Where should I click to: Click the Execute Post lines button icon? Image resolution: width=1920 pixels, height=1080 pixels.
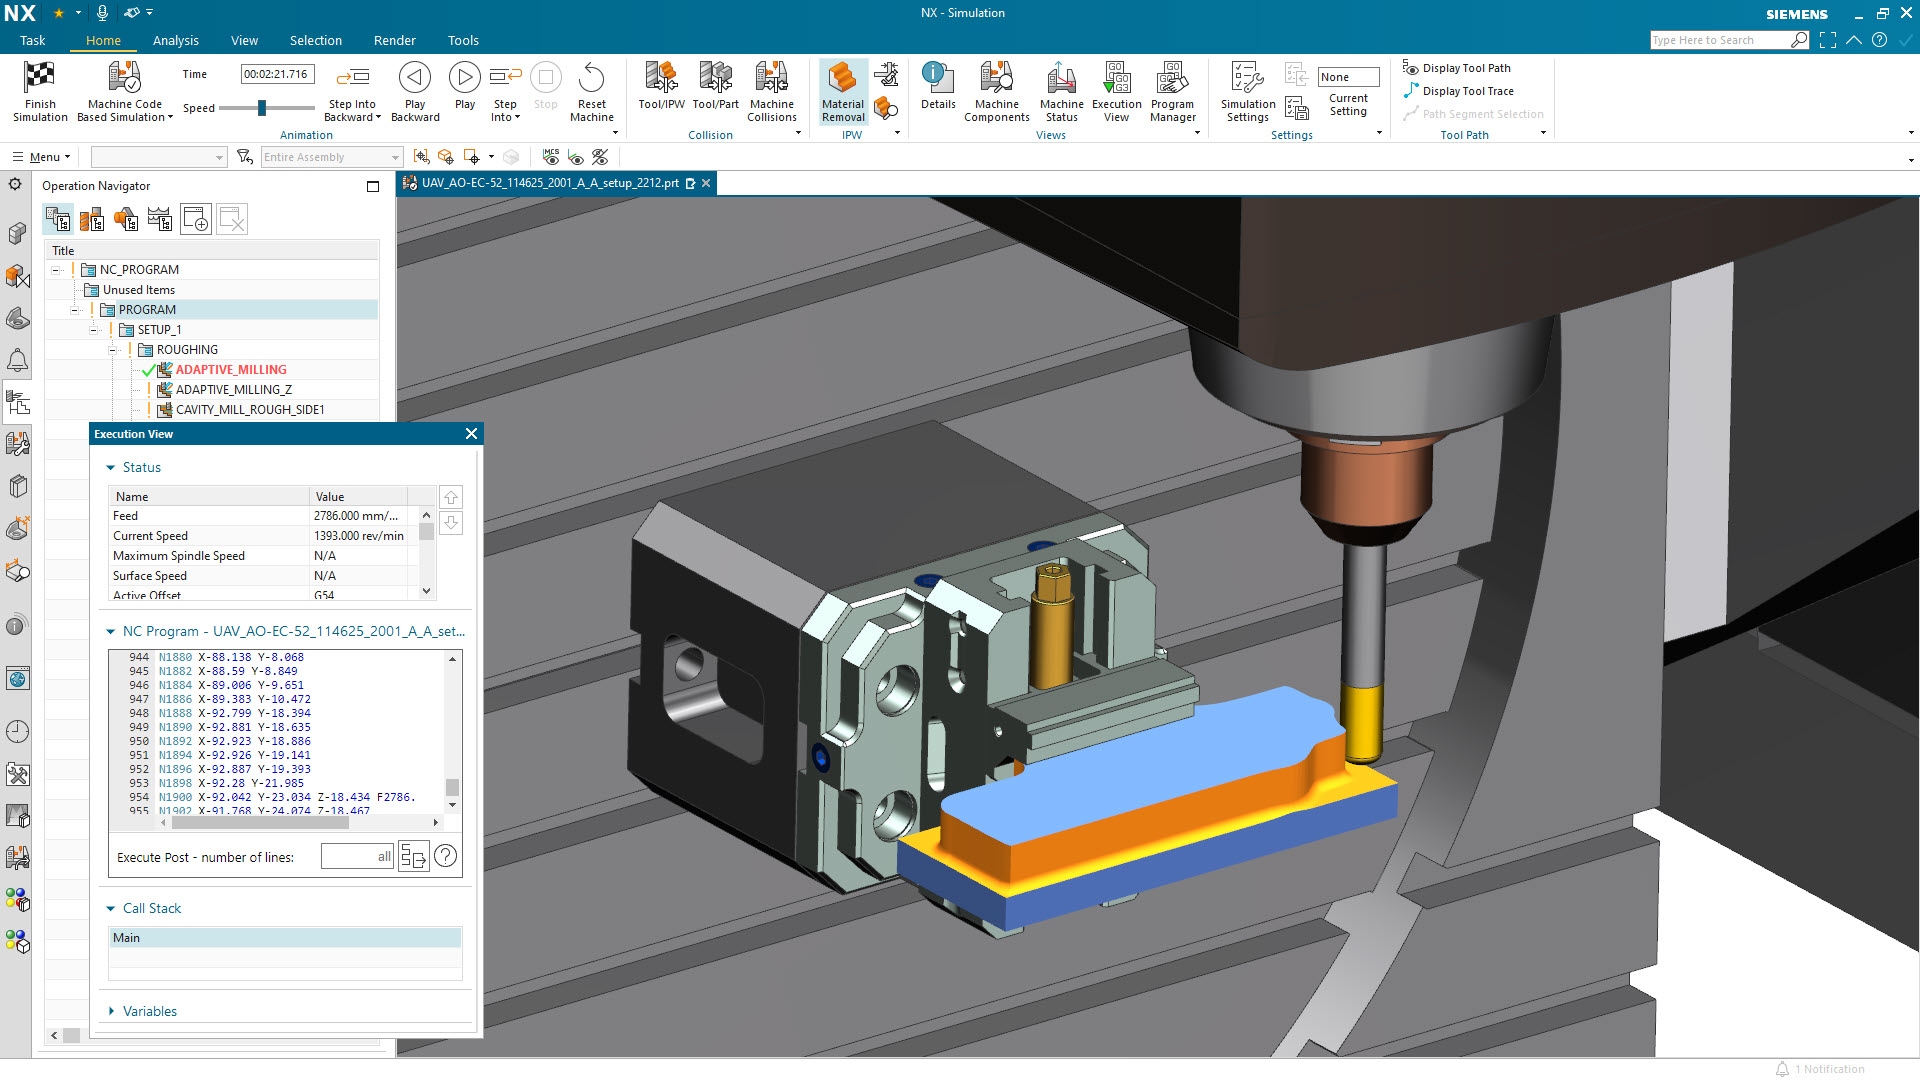[413, 857]
